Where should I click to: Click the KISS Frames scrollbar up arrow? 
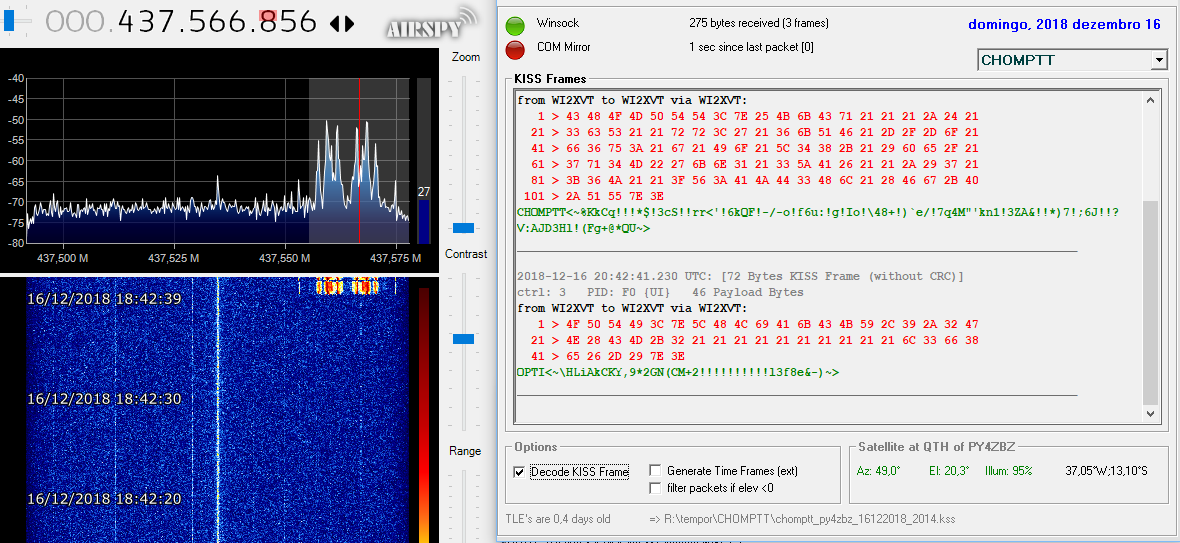tap(1151, 100)
